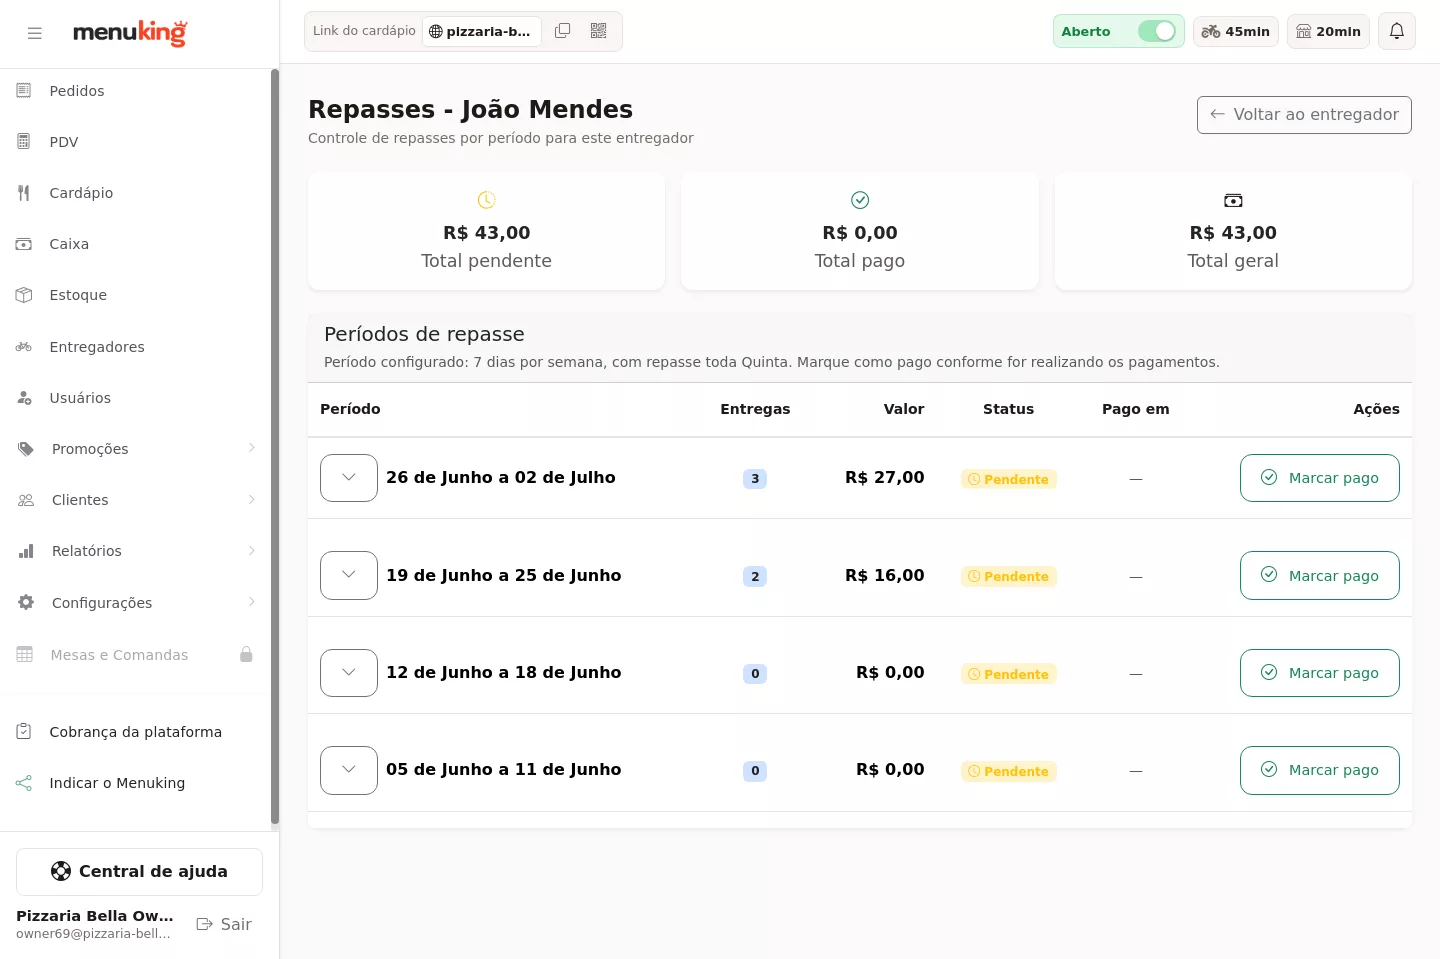Open Central de ajuda
This screenshot has width=1440, height=959.
point(139,872)
